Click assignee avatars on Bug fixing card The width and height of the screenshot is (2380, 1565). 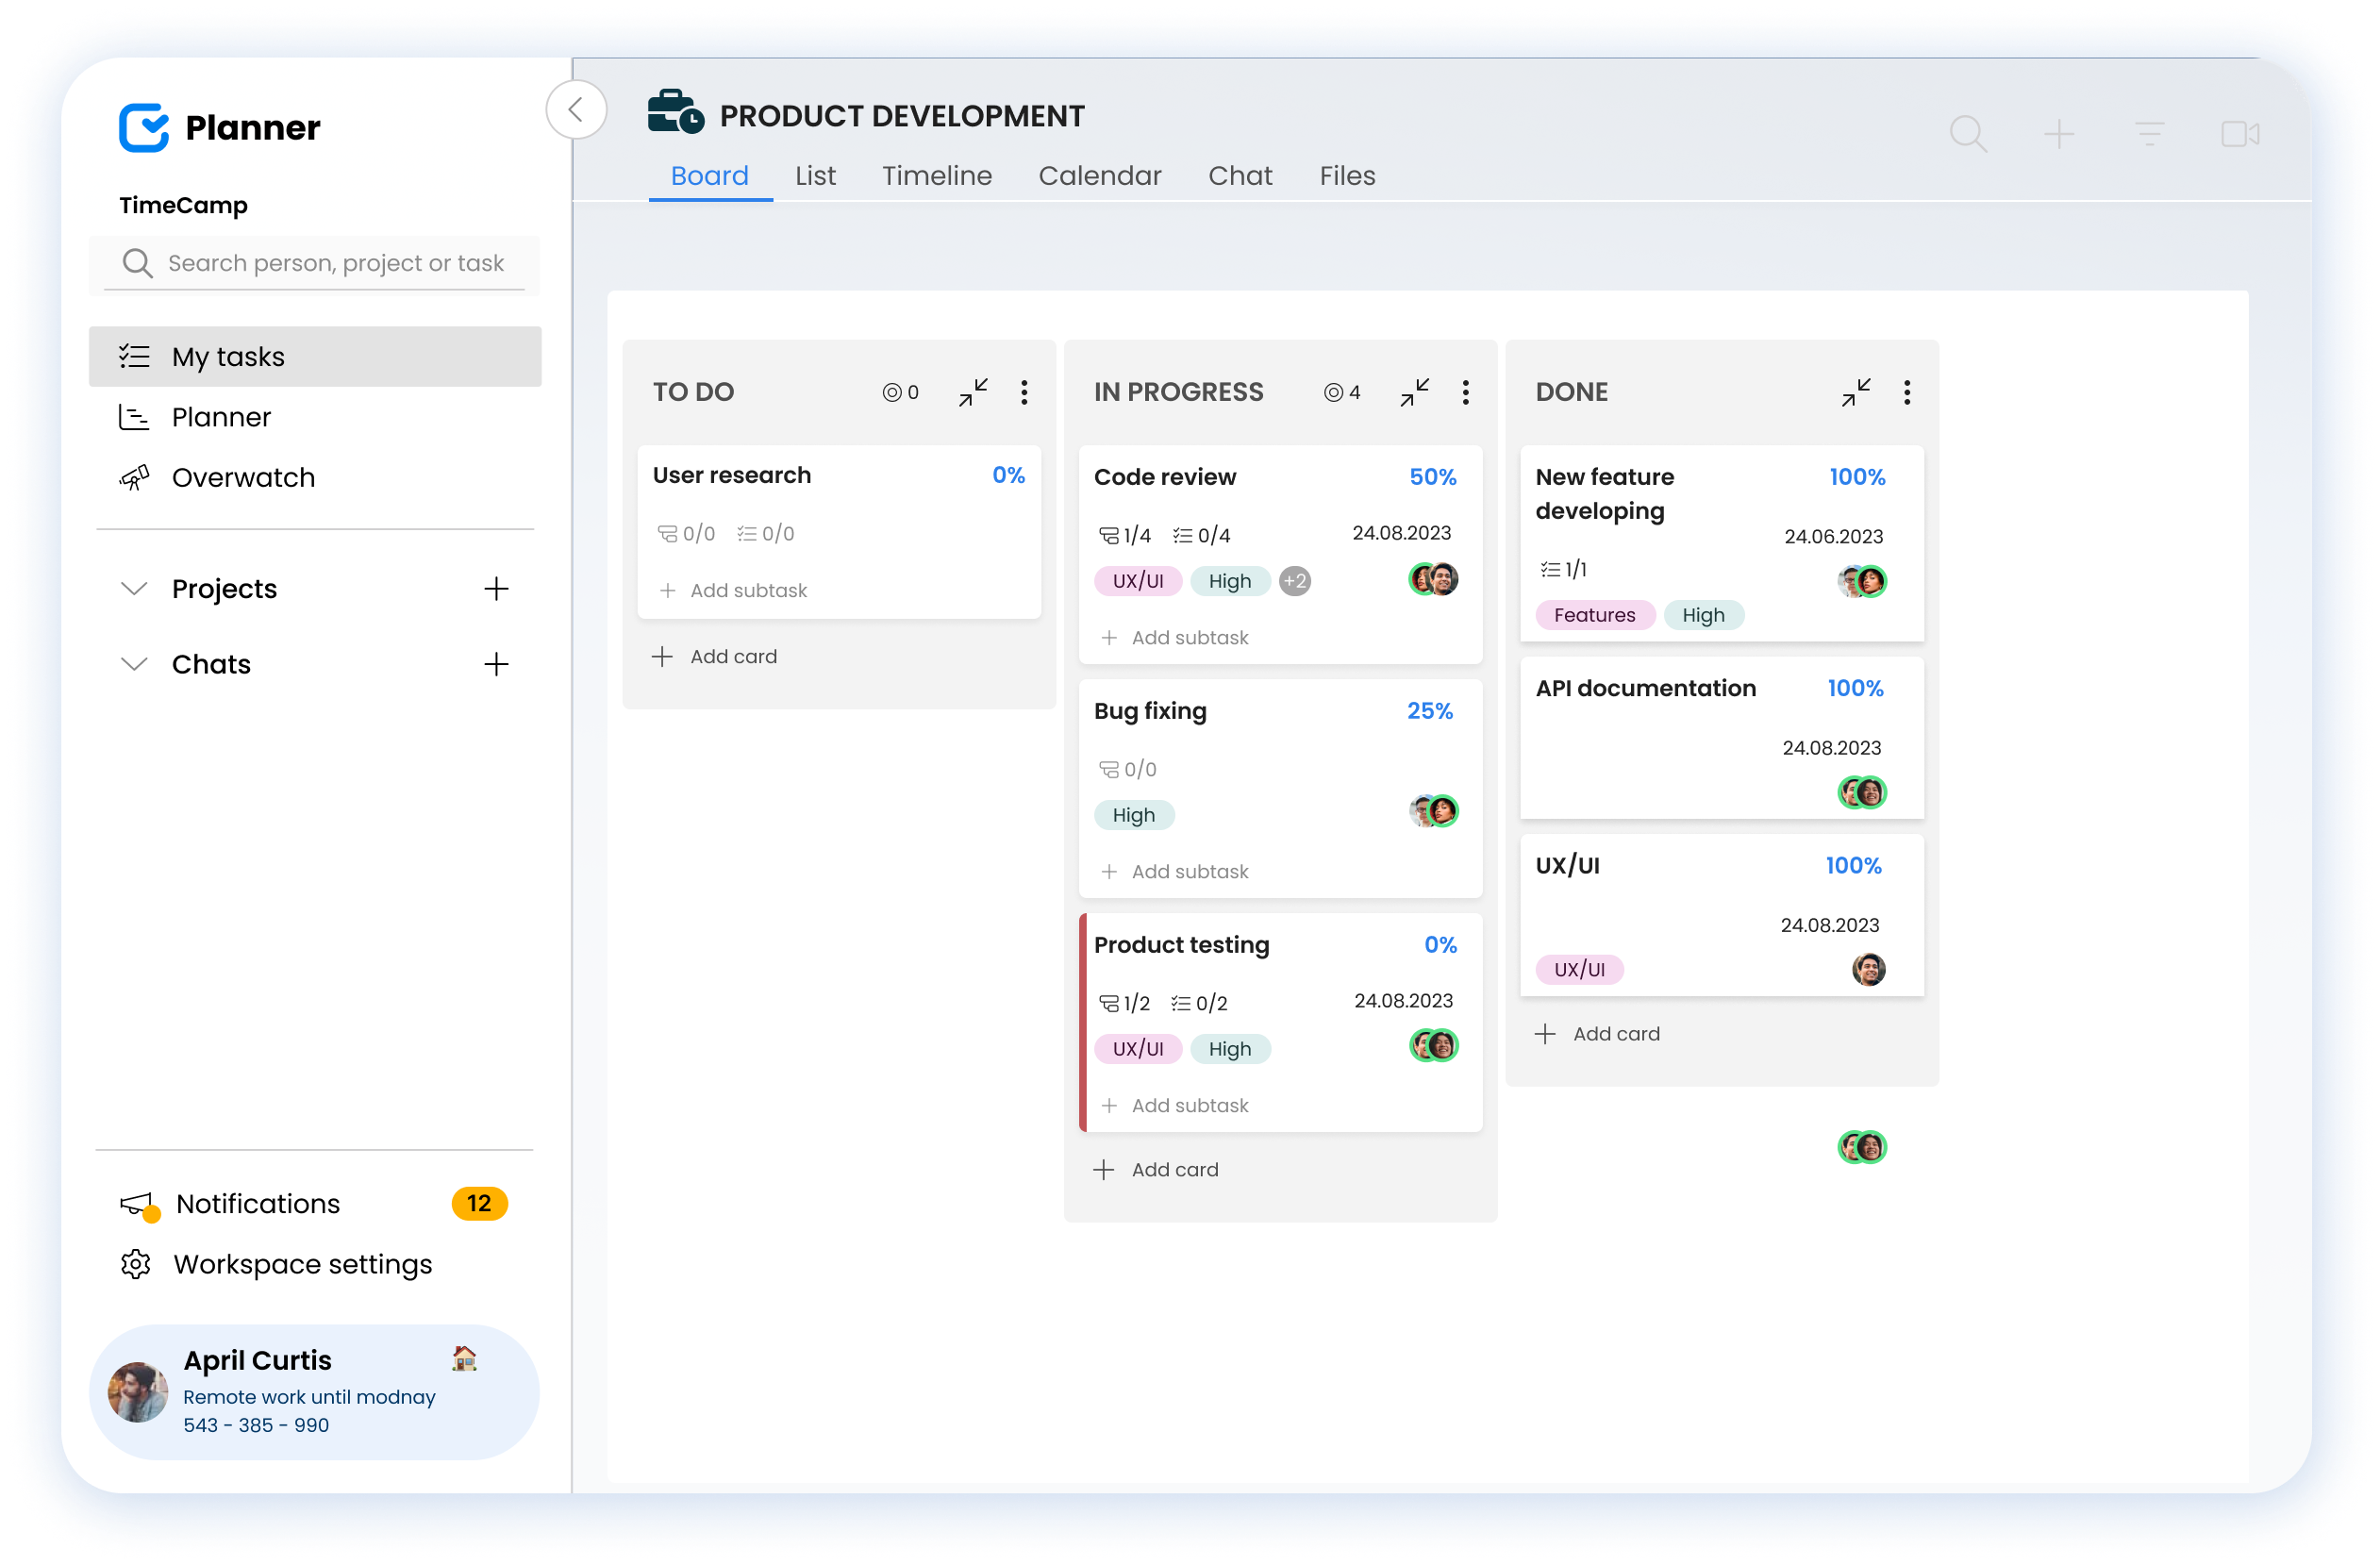tap(1433, 811)
